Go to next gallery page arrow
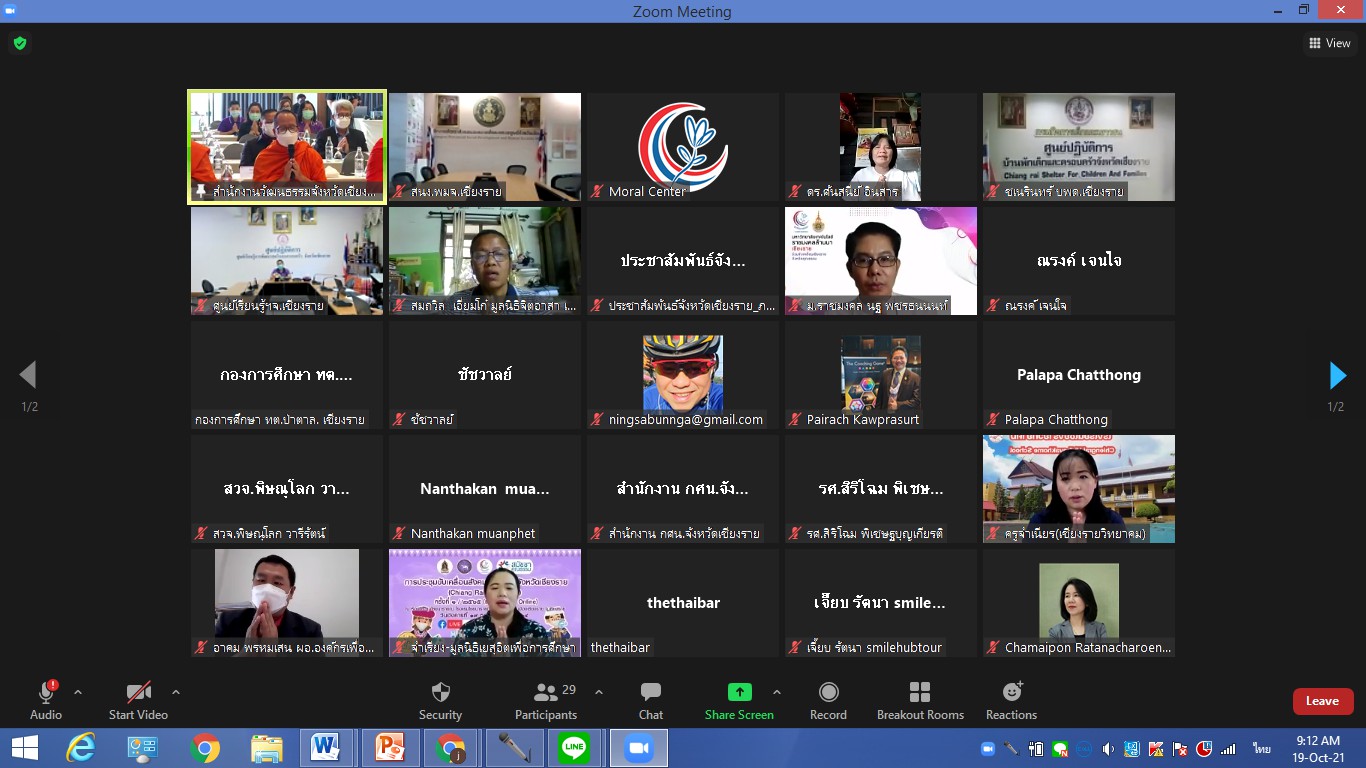This screenshot has height=768, width=1366. [1337, 375]
